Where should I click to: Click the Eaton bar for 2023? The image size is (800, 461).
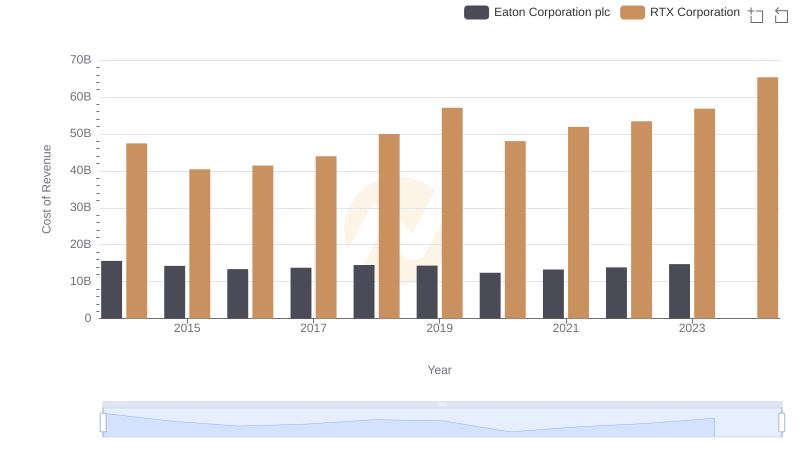pos(680,291)
